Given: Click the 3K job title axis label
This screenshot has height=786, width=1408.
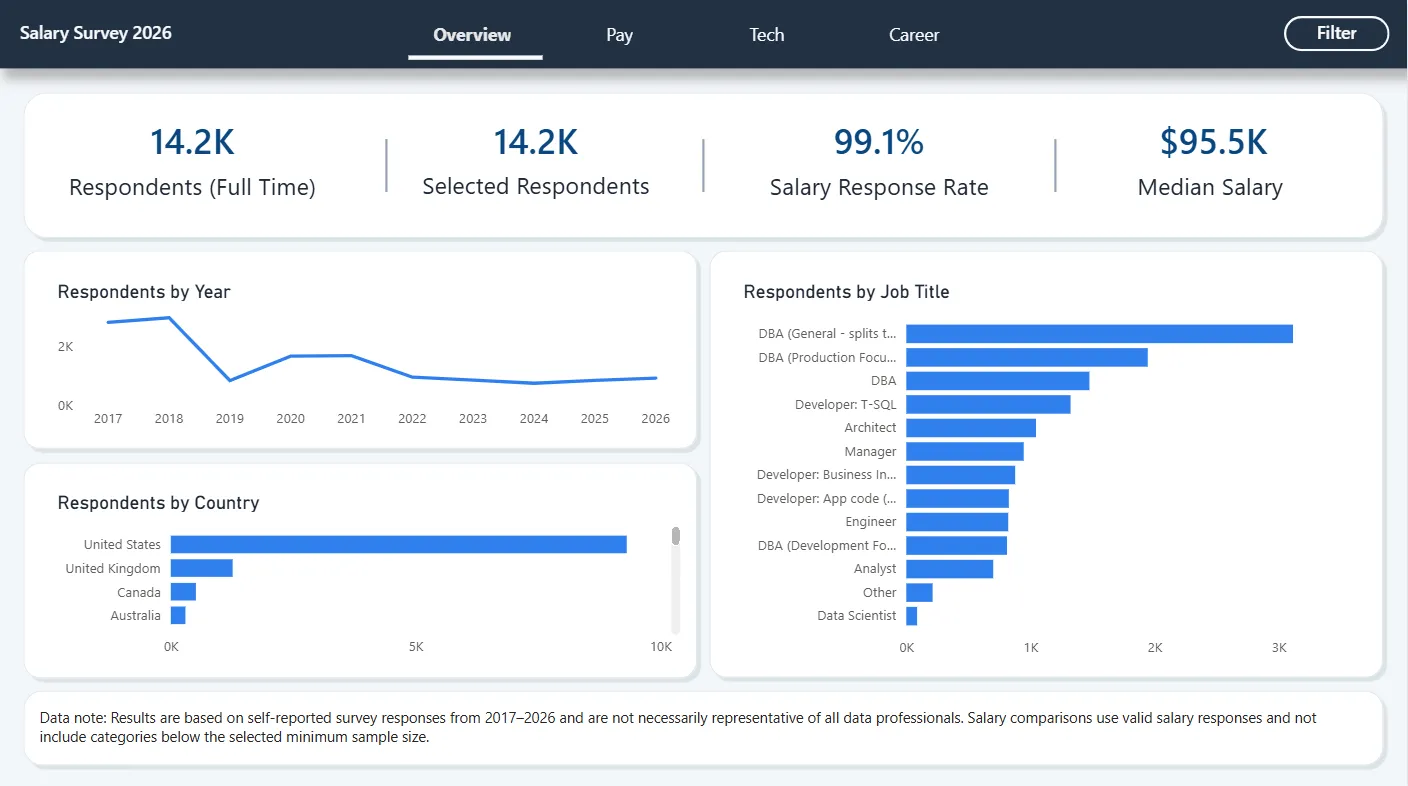Looking at the screenshot, I should click(x=1279, y=648).
